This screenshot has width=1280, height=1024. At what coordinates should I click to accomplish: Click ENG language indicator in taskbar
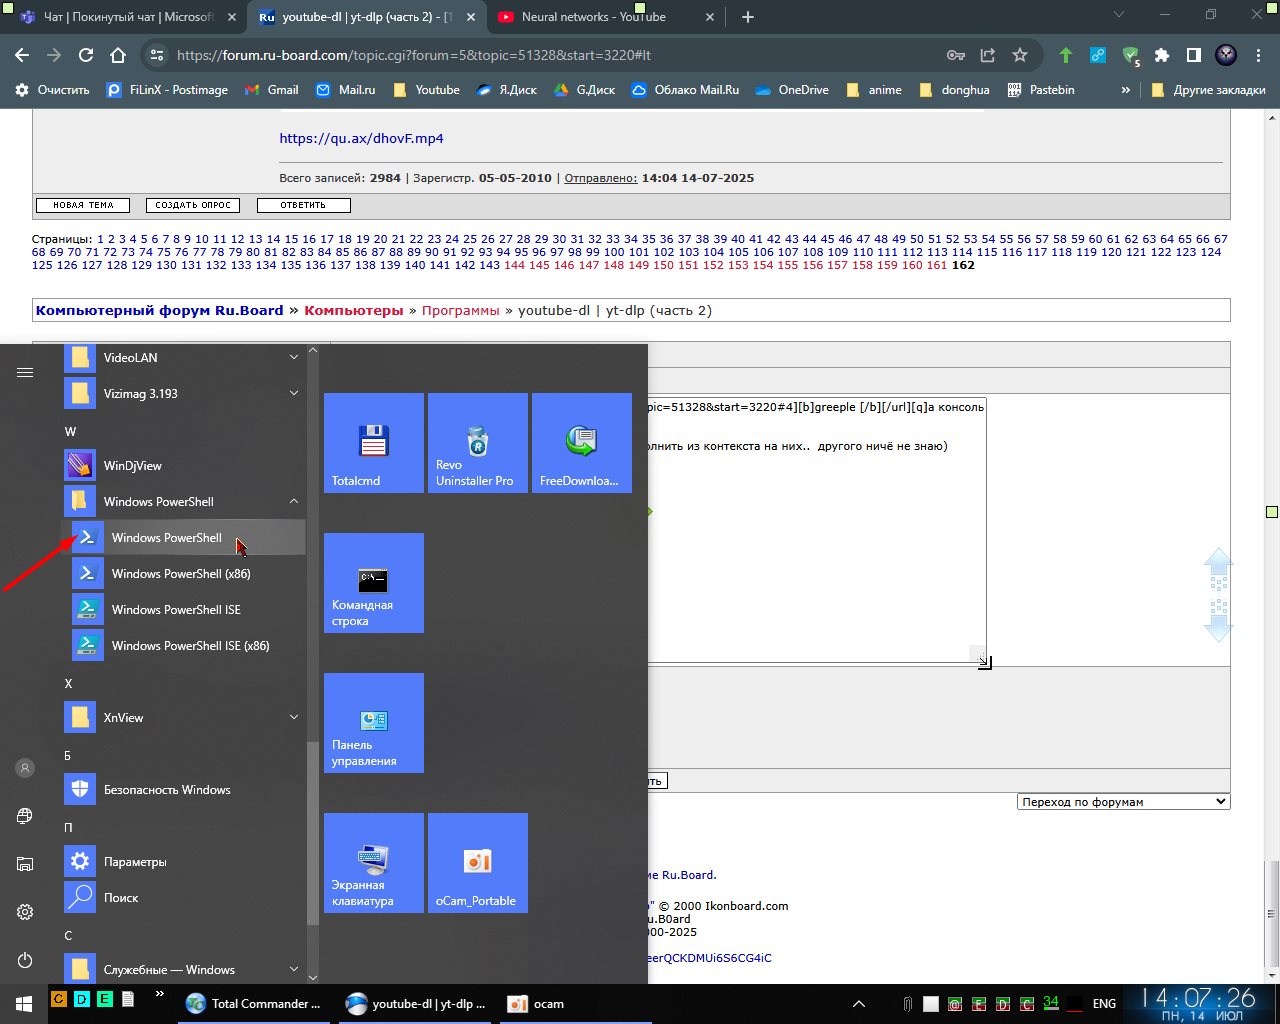pyautogui.click(x=1104, y=1004)
